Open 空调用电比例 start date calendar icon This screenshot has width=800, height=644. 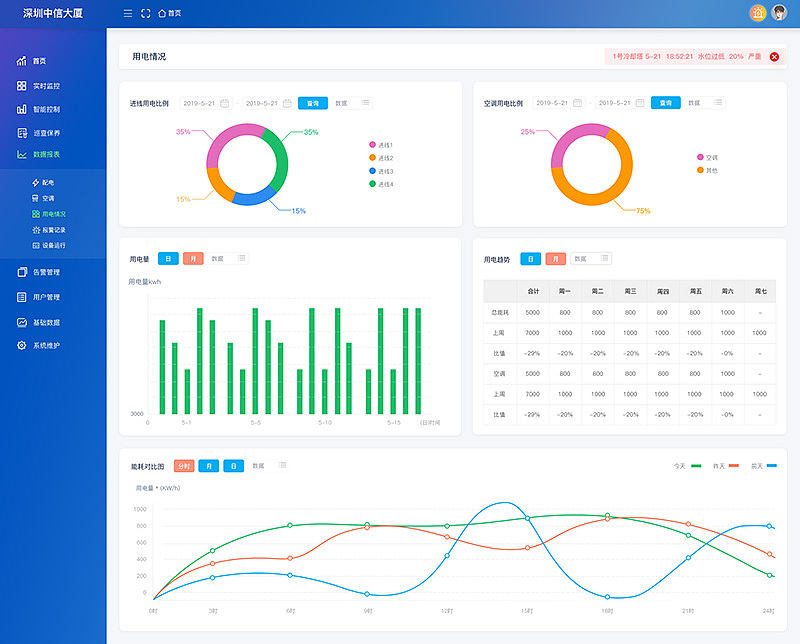click(x=578, y=103)
